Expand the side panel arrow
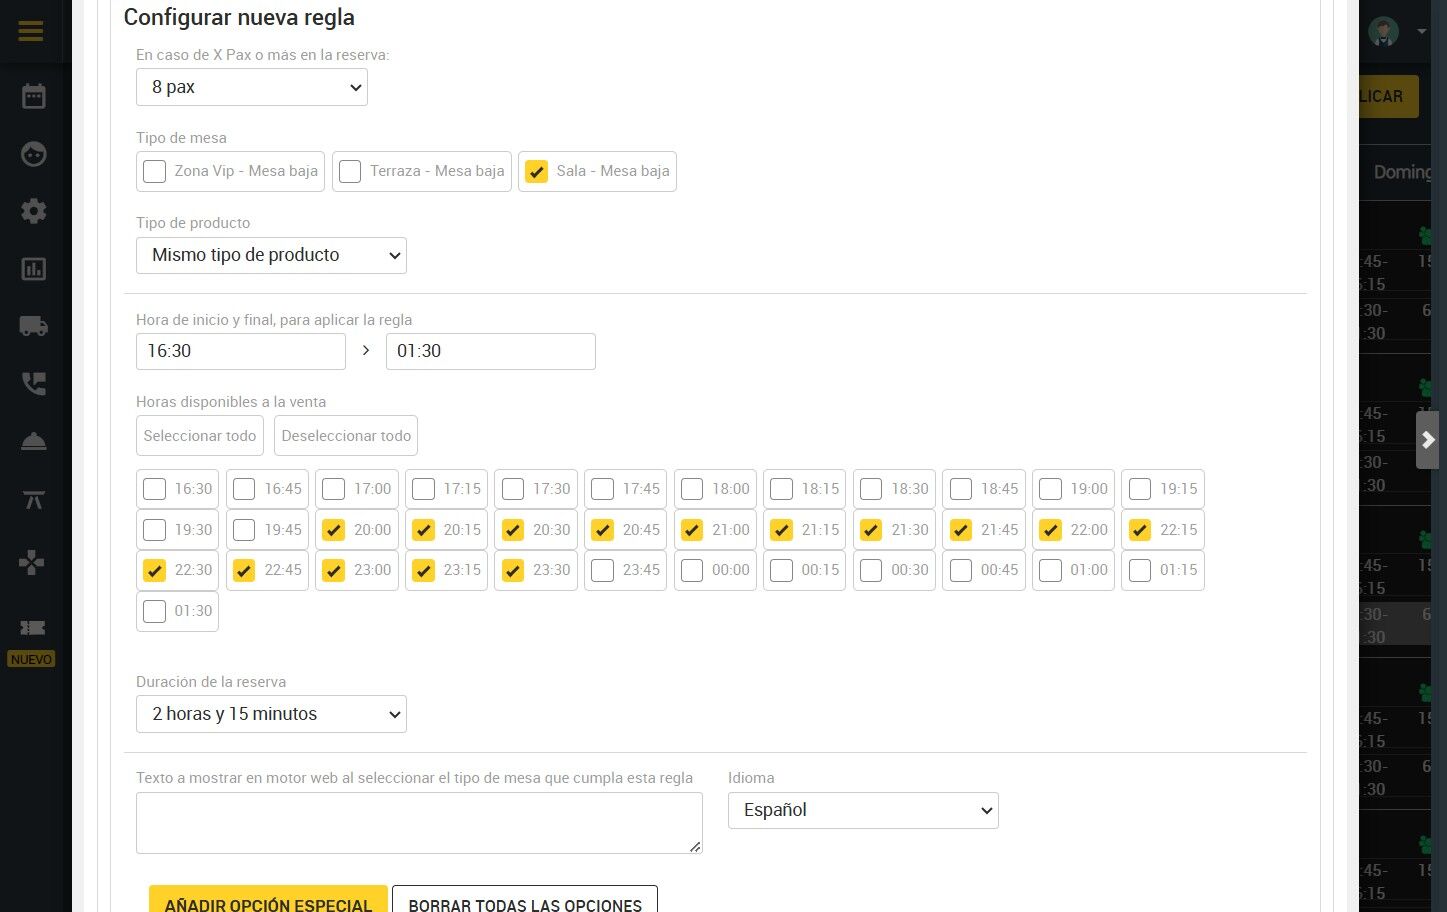 [1428, 440]
